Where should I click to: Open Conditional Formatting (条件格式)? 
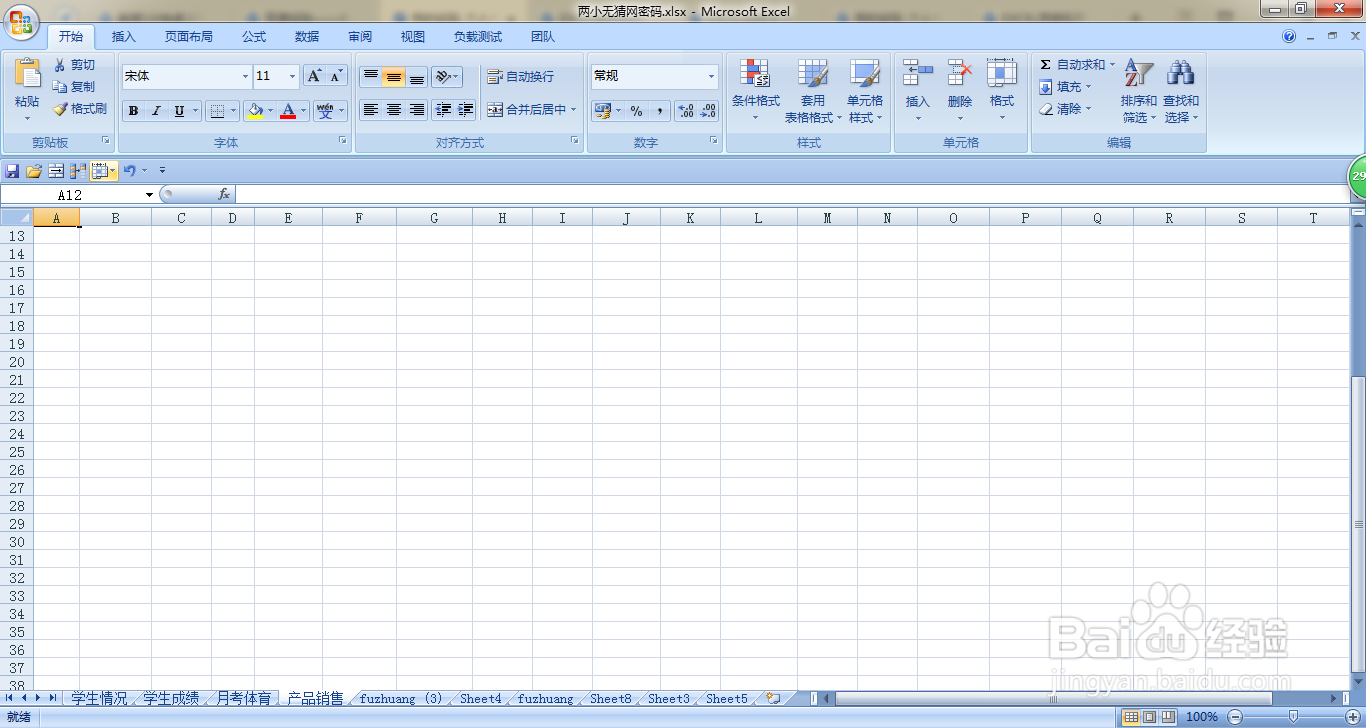click(x=755, y=90)
